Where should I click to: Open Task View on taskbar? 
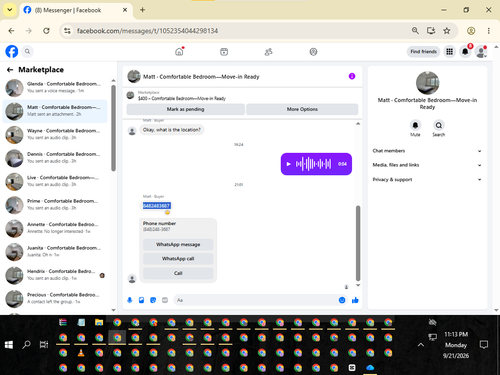[44, 345]
